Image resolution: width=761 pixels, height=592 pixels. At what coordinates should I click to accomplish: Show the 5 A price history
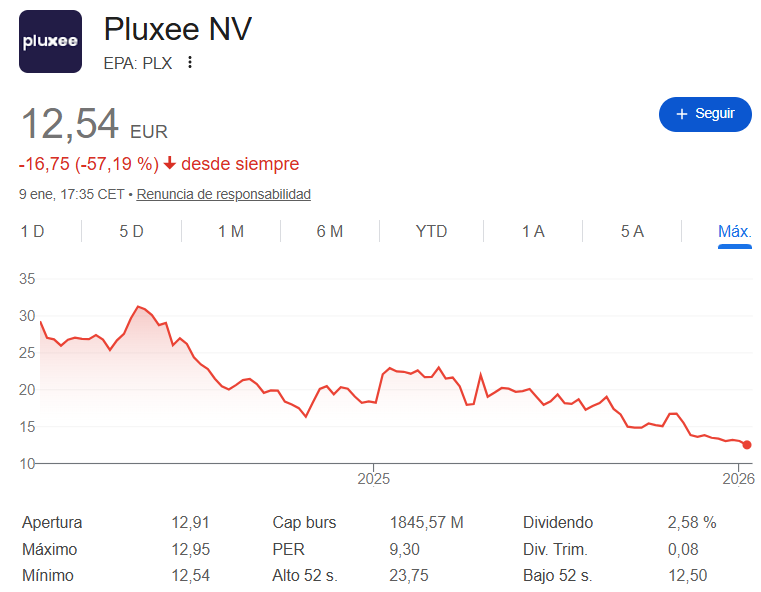pos(632,232)
